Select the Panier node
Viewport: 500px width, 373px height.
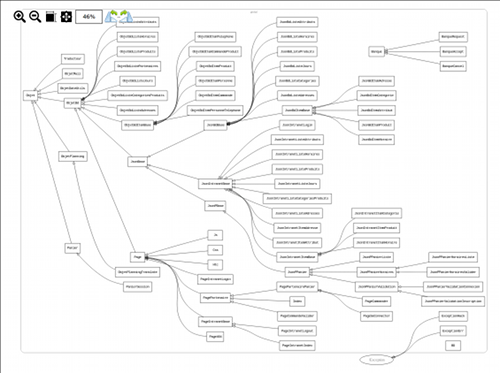(x=72, y=248)
